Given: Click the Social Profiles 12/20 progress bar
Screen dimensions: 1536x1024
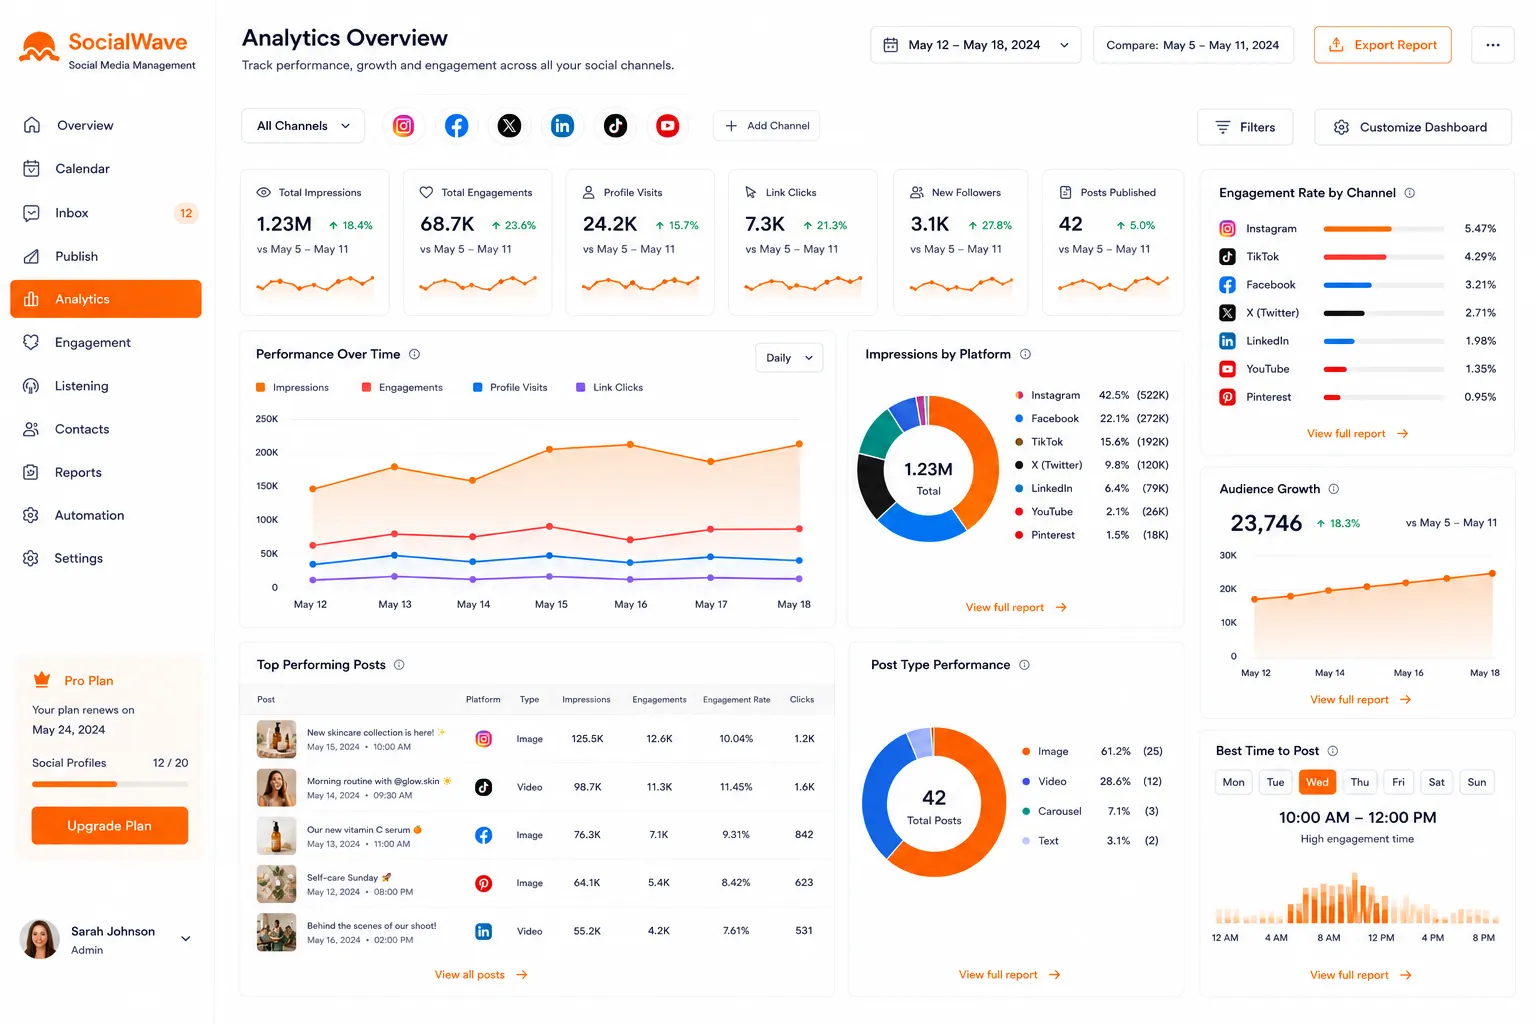Looking at the screenshot, I should pyautogui.click(x=110, y=784).
